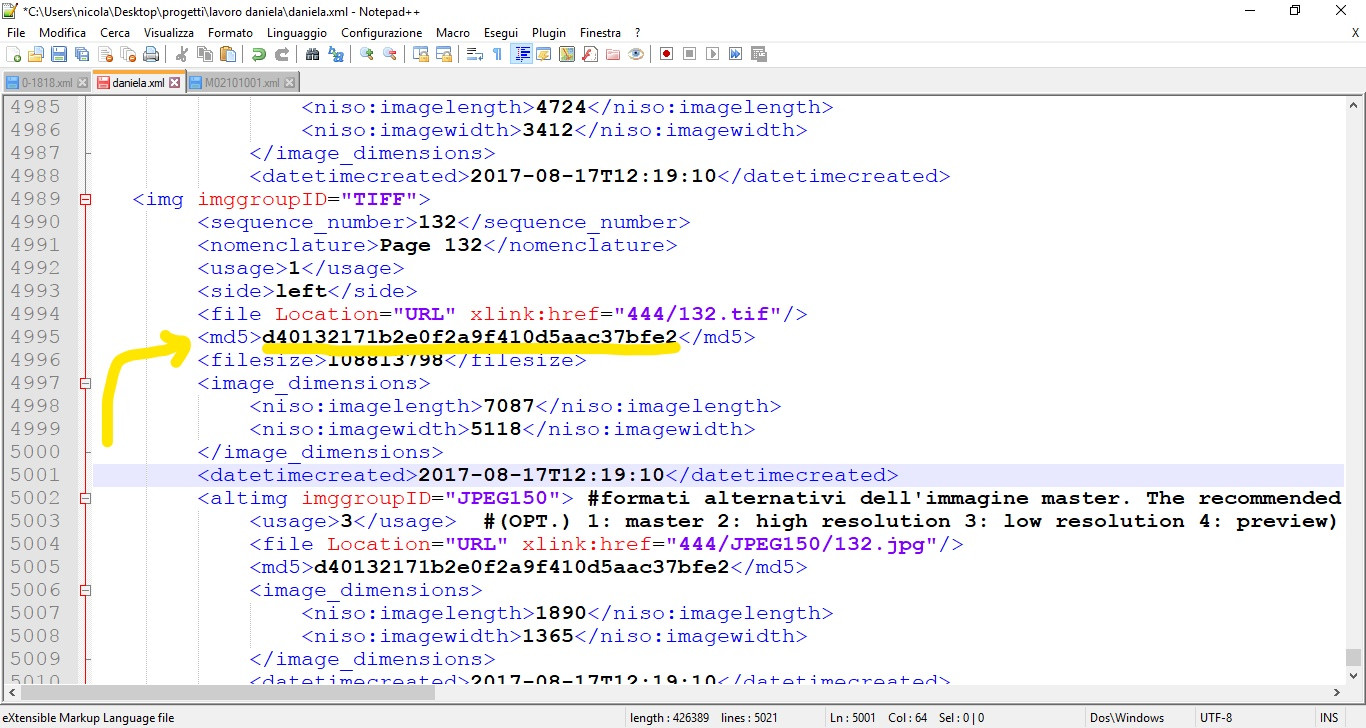Viewport: 1366px width, 728px height.
Task: Click the vertical scrollbar thumb
Action: tap(1353, 657)
